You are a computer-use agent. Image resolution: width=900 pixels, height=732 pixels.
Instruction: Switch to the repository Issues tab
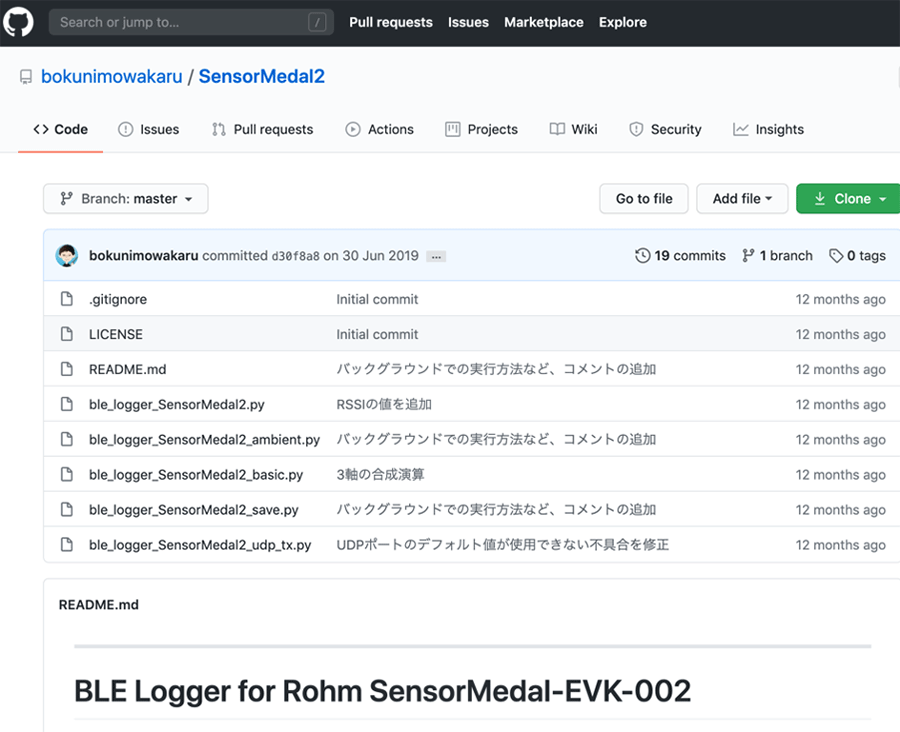point(149,130)
